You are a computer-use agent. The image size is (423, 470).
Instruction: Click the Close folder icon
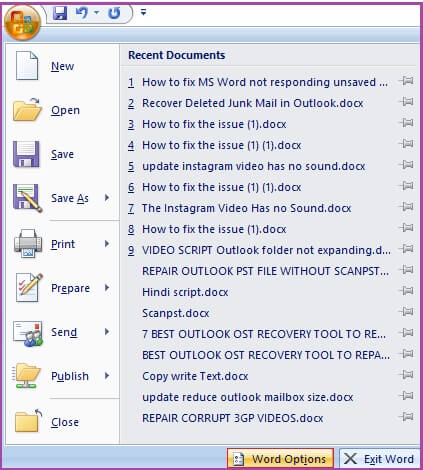29,421
